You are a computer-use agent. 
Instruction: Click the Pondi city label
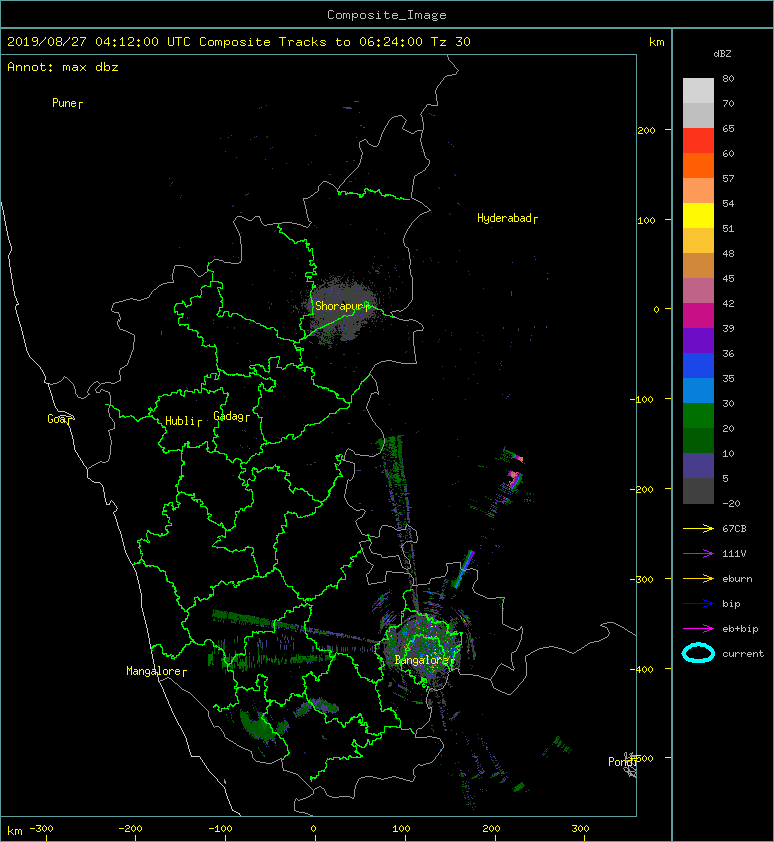point(621,761)
